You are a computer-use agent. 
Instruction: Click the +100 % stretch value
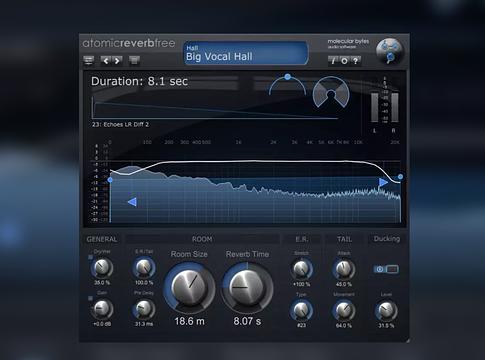pos(302,284)
